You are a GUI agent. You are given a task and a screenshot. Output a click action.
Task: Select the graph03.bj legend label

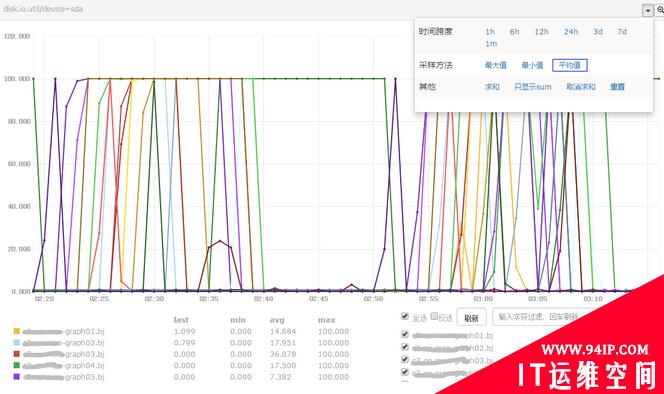[x=64, y=354]
